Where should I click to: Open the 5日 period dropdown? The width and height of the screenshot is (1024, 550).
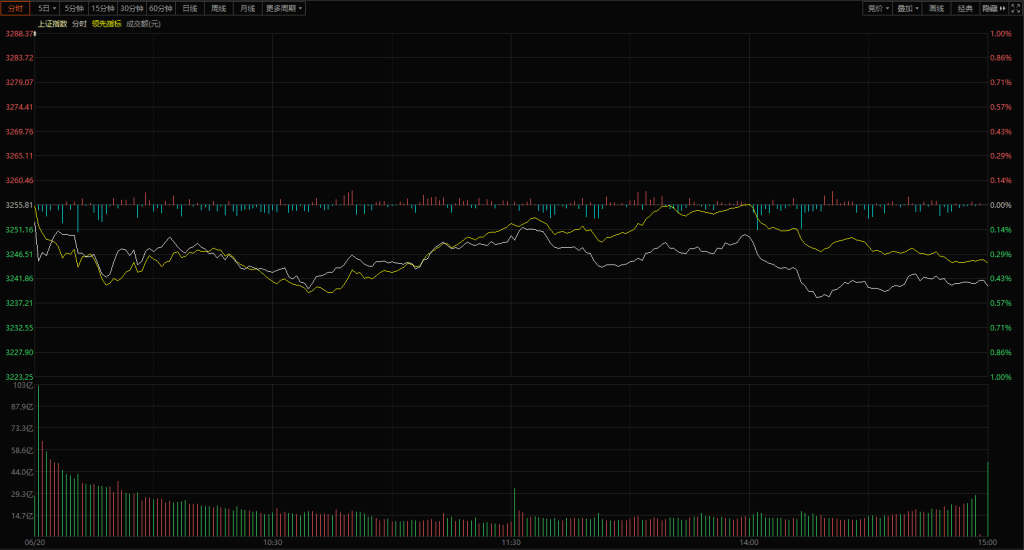[47, 8]
